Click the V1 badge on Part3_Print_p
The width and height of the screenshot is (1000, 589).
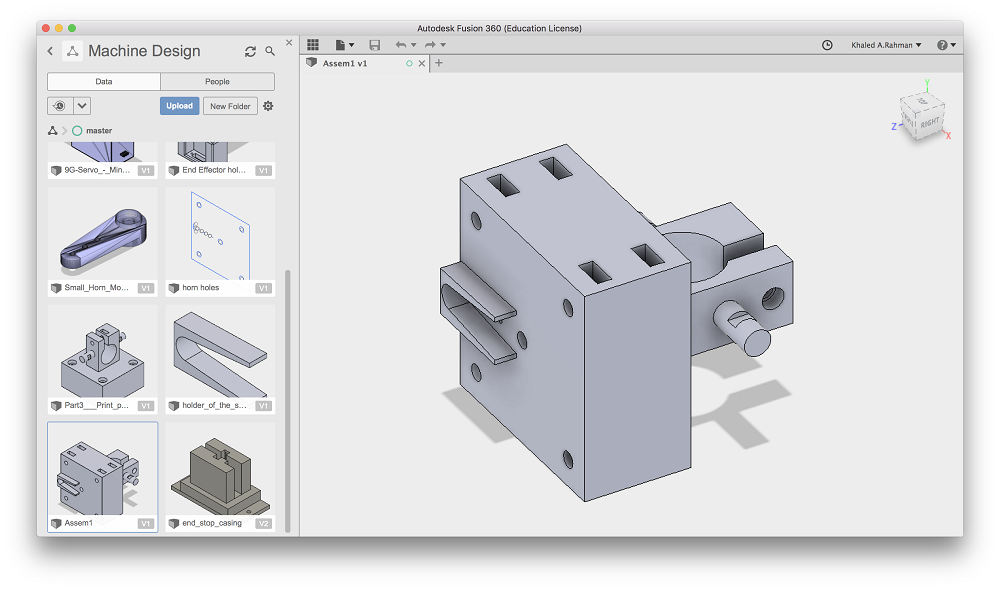pos(146,406)
